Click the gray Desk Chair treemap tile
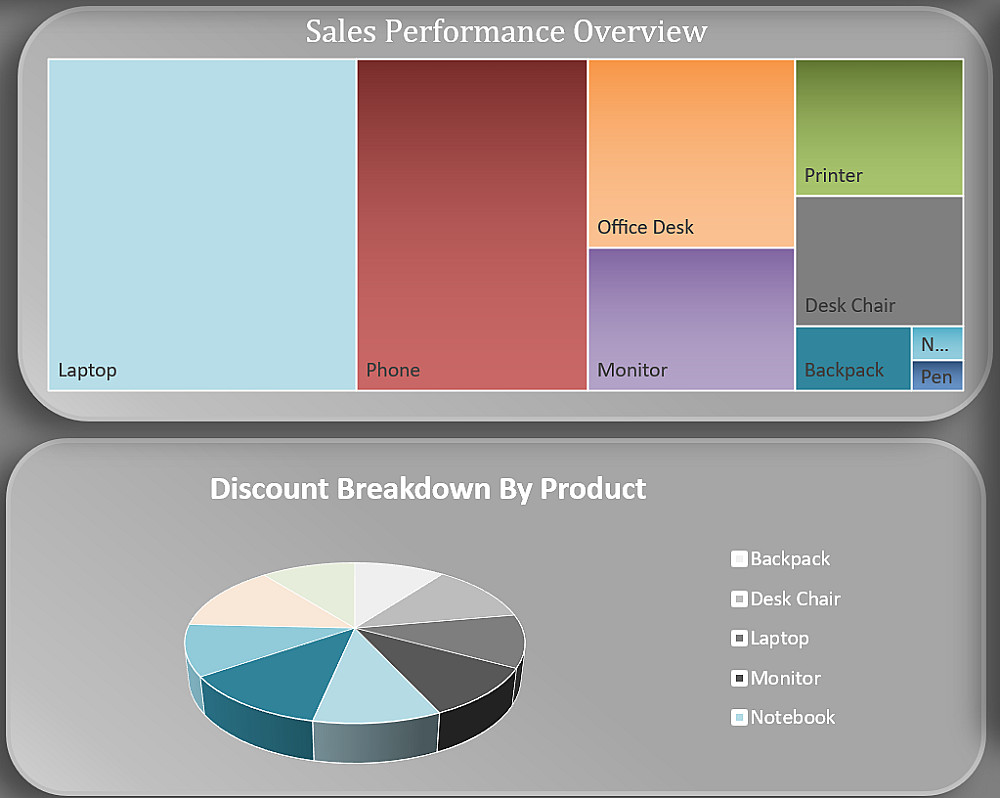The image size is (1000, 798). (879, 261)
